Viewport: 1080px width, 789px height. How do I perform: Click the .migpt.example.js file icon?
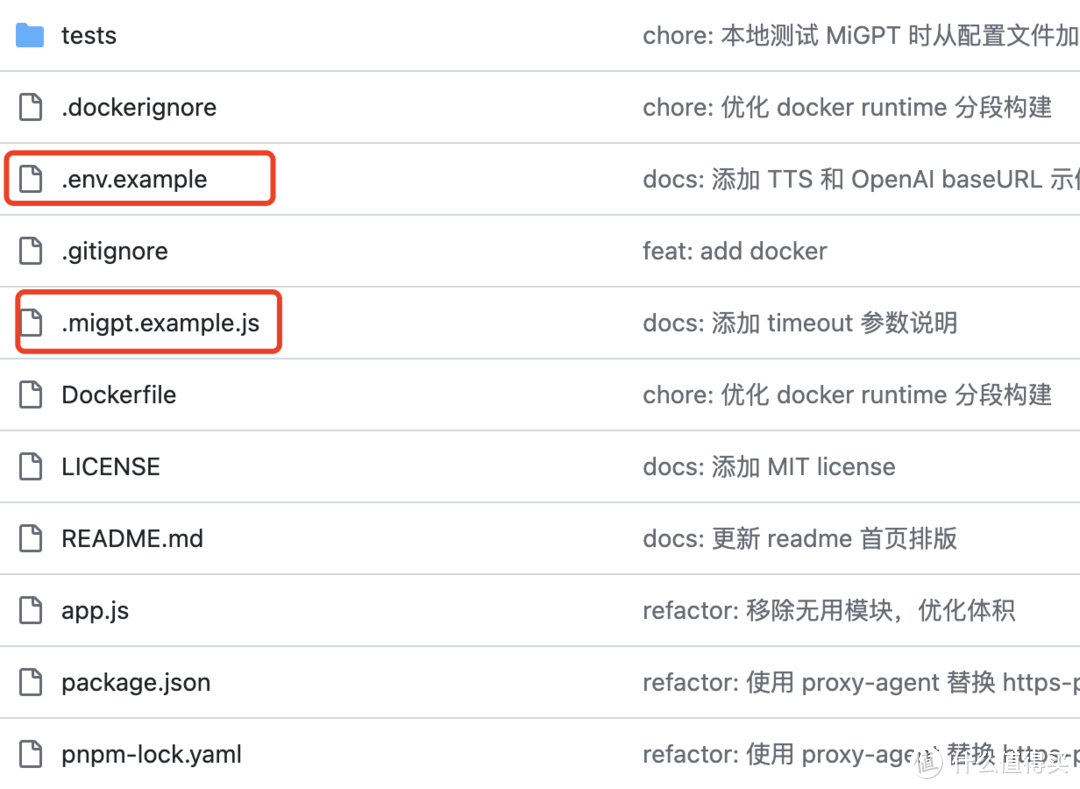pyautogui.click(x=31, y=323)
